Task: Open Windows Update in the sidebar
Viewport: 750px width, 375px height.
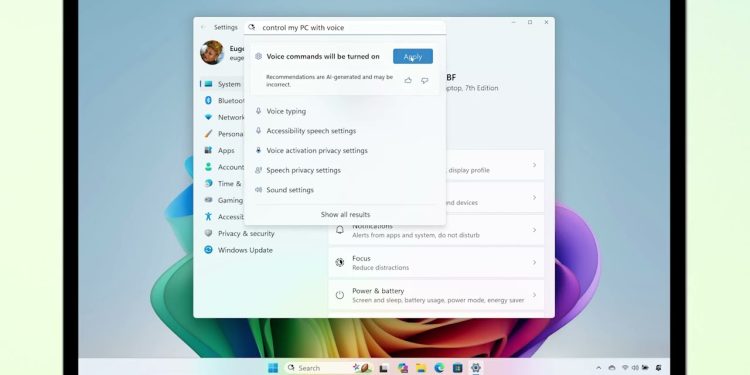Action: point(245,250)
